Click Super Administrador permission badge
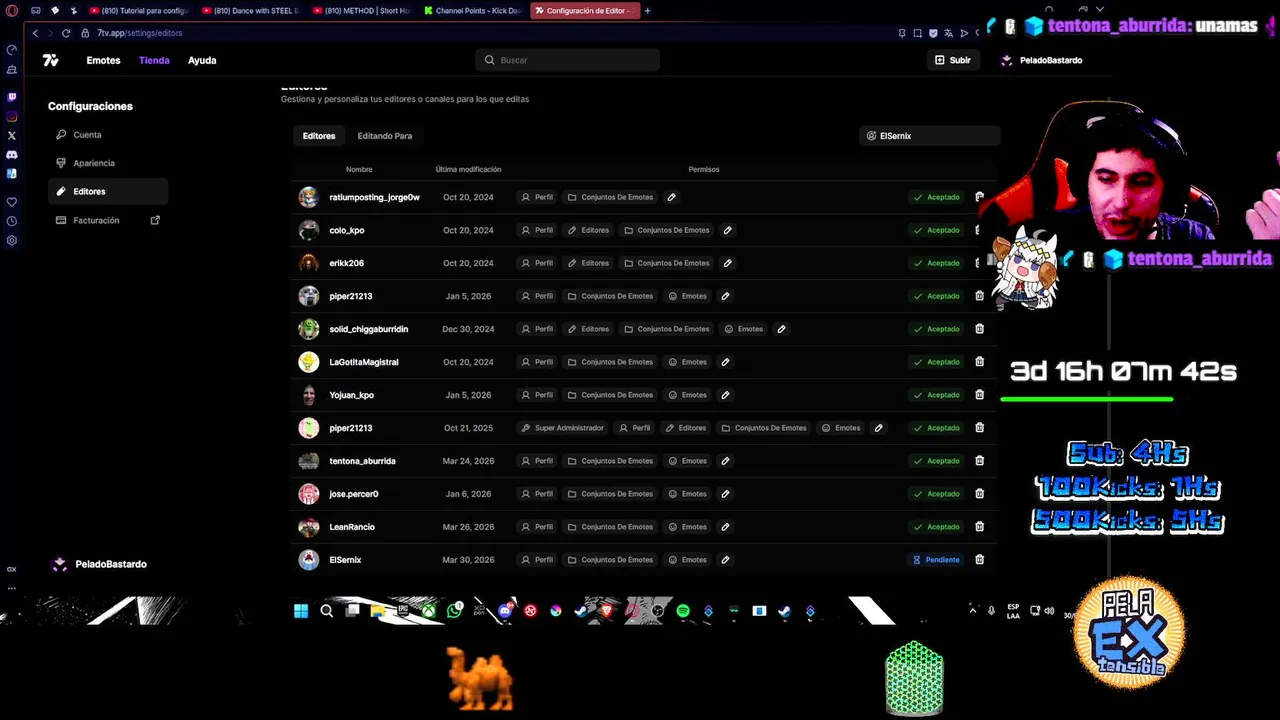 (562, 428)
